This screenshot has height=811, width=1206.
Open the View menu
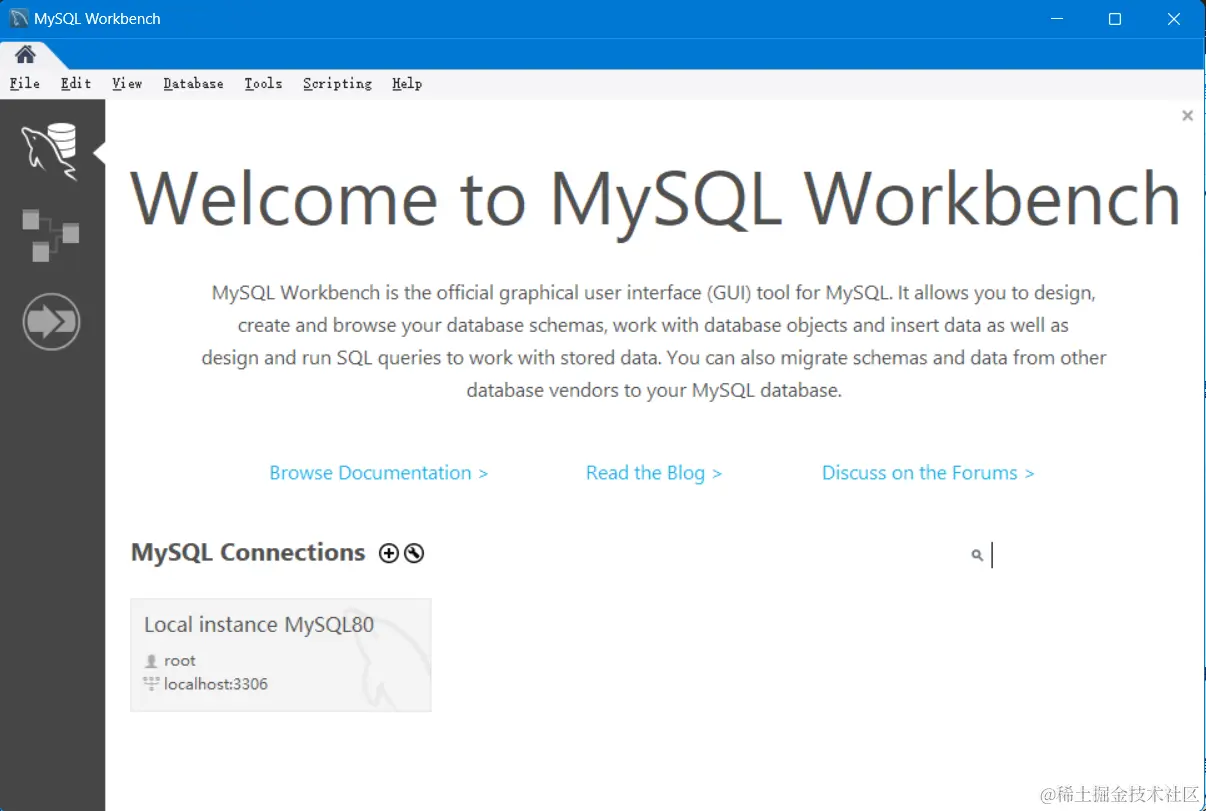point(127,84)
